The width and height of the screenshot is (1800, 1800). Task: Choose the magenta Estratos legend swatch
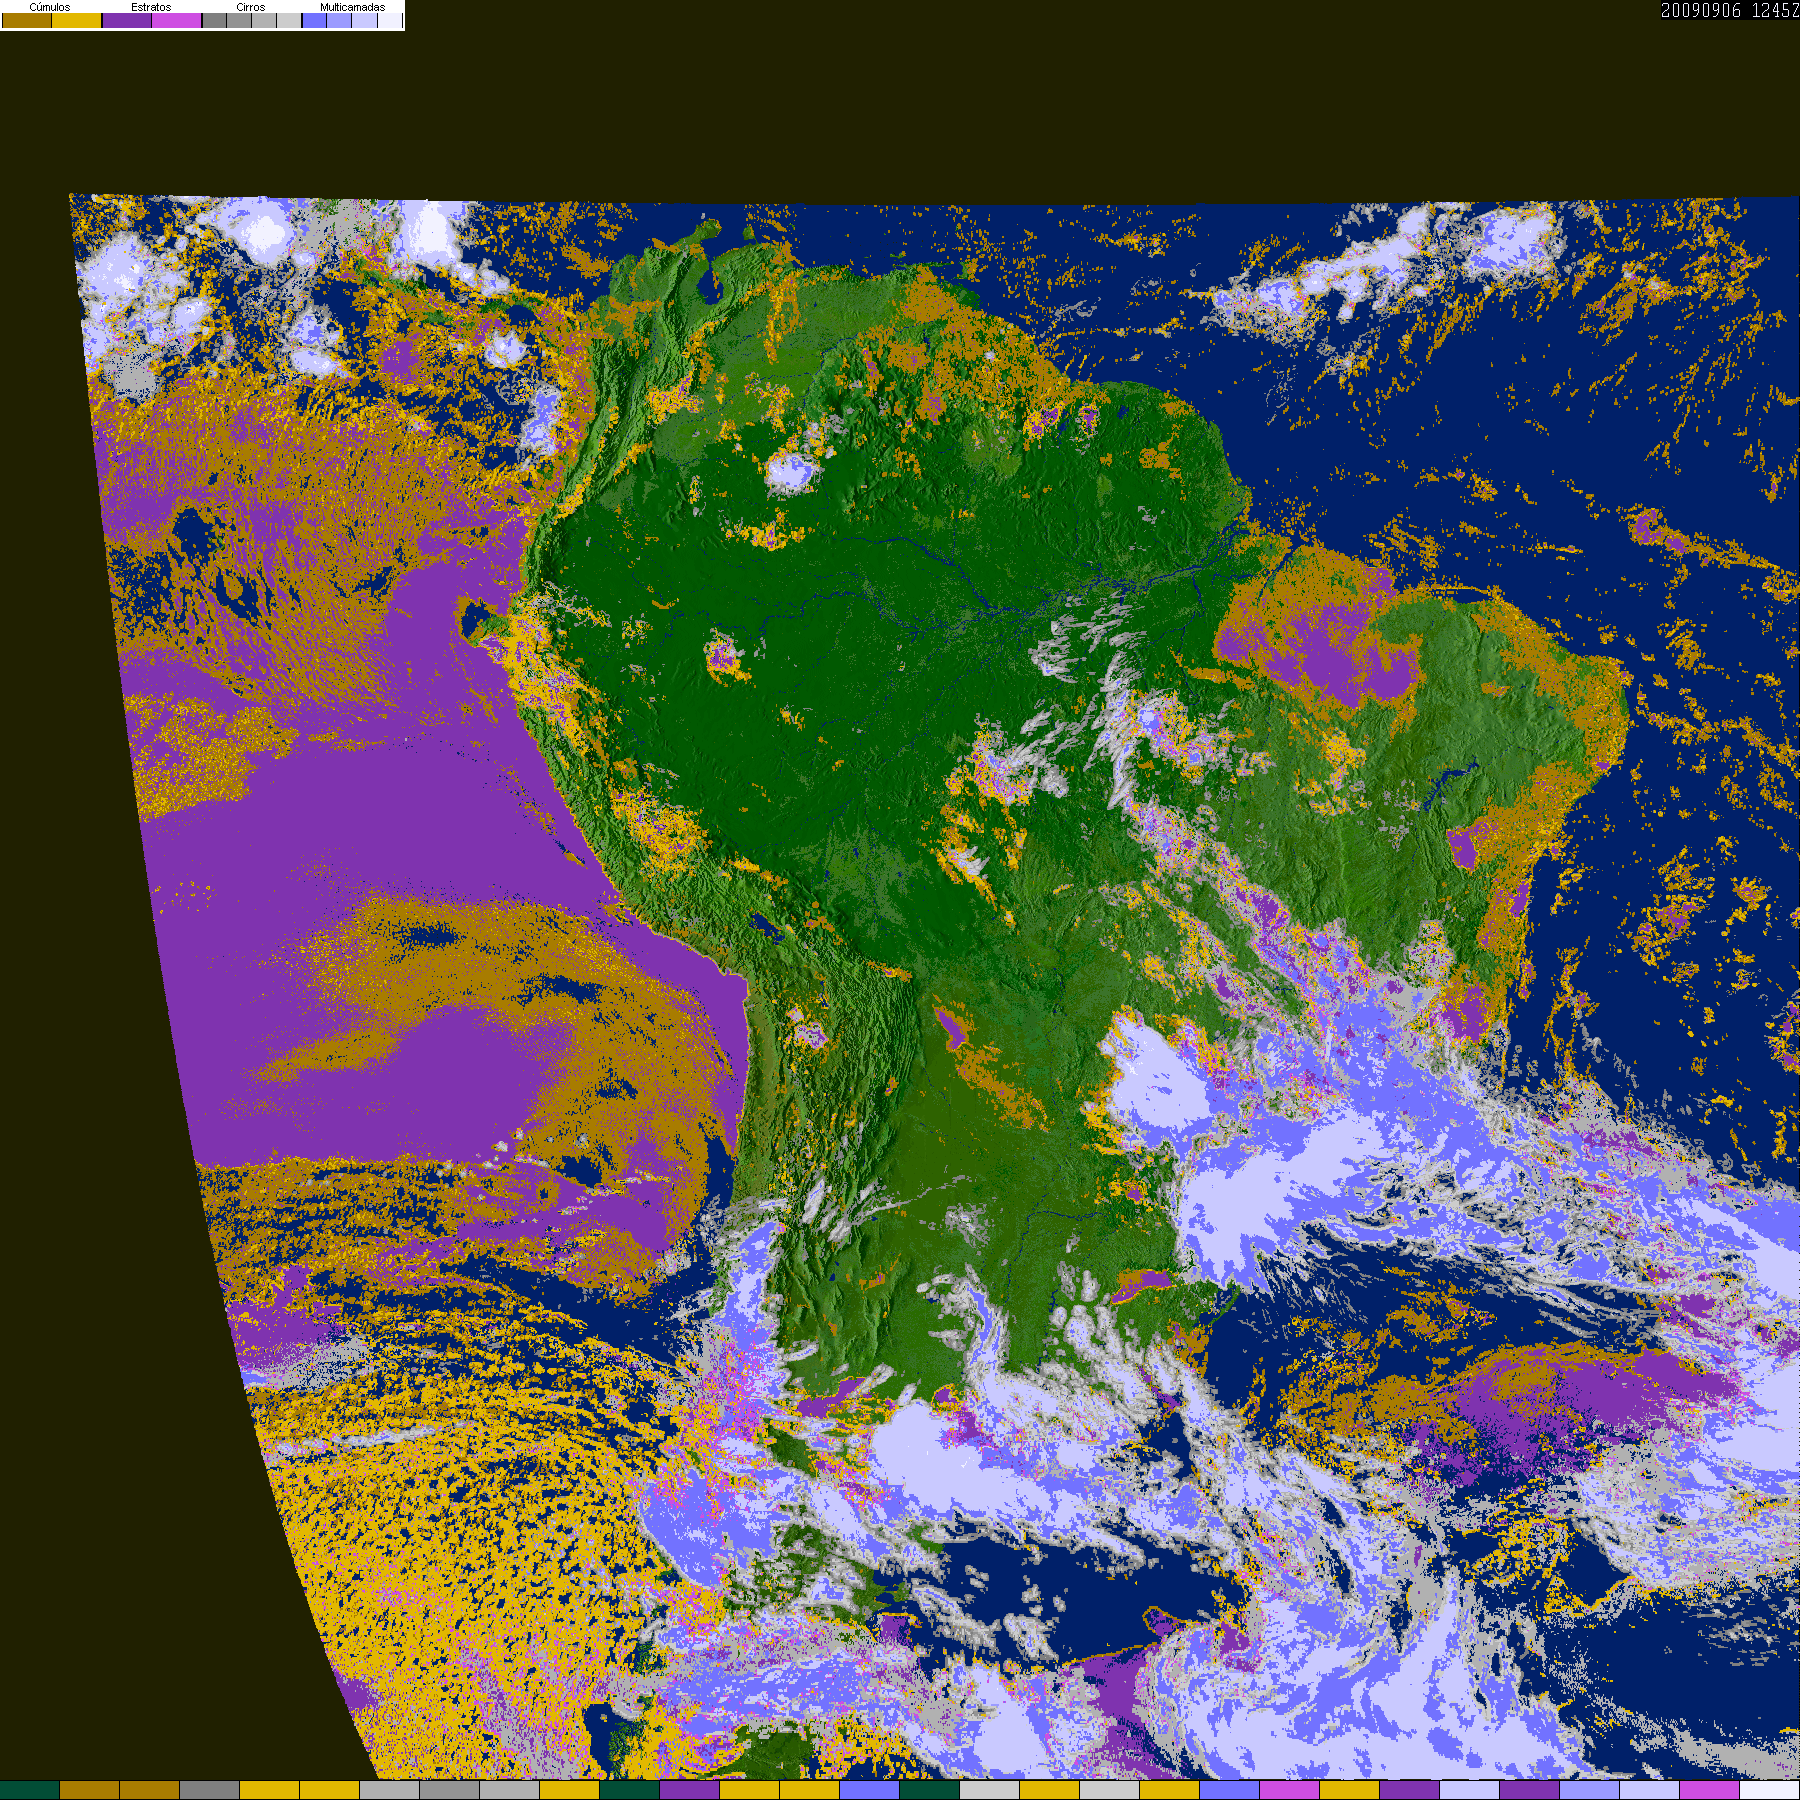click(177, 20)
